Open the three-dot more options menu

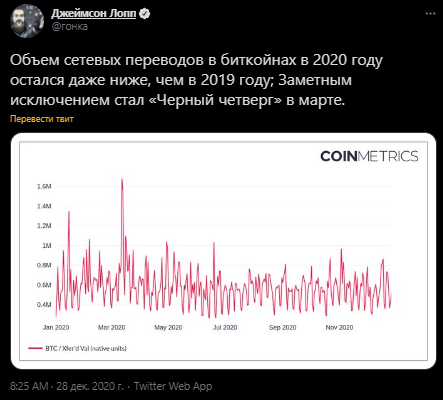pos(430,14)
